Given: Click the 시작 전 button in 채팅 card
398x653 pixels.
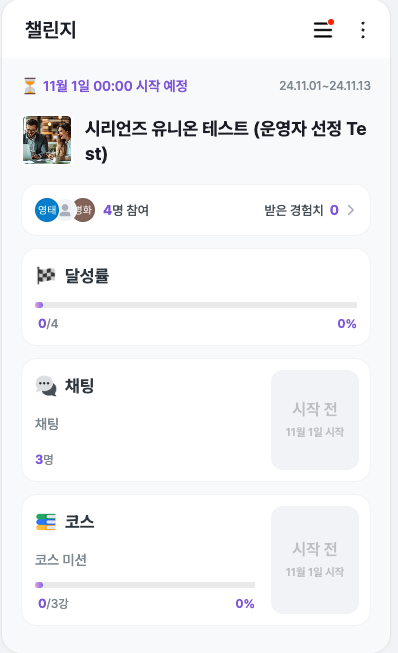Looking at the screenshot, I should click(315, 420).
